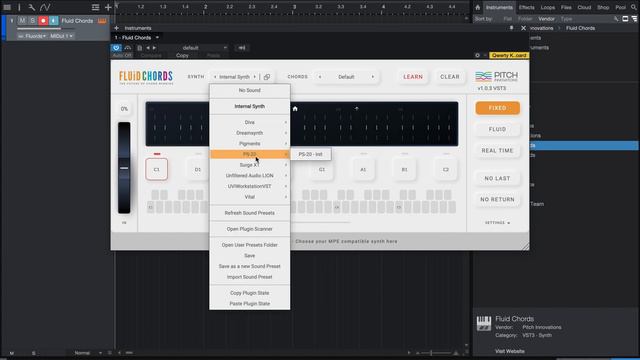Choose Open Plugin Scanner
This screenshot has width=640, height=360.
[250, 229]
